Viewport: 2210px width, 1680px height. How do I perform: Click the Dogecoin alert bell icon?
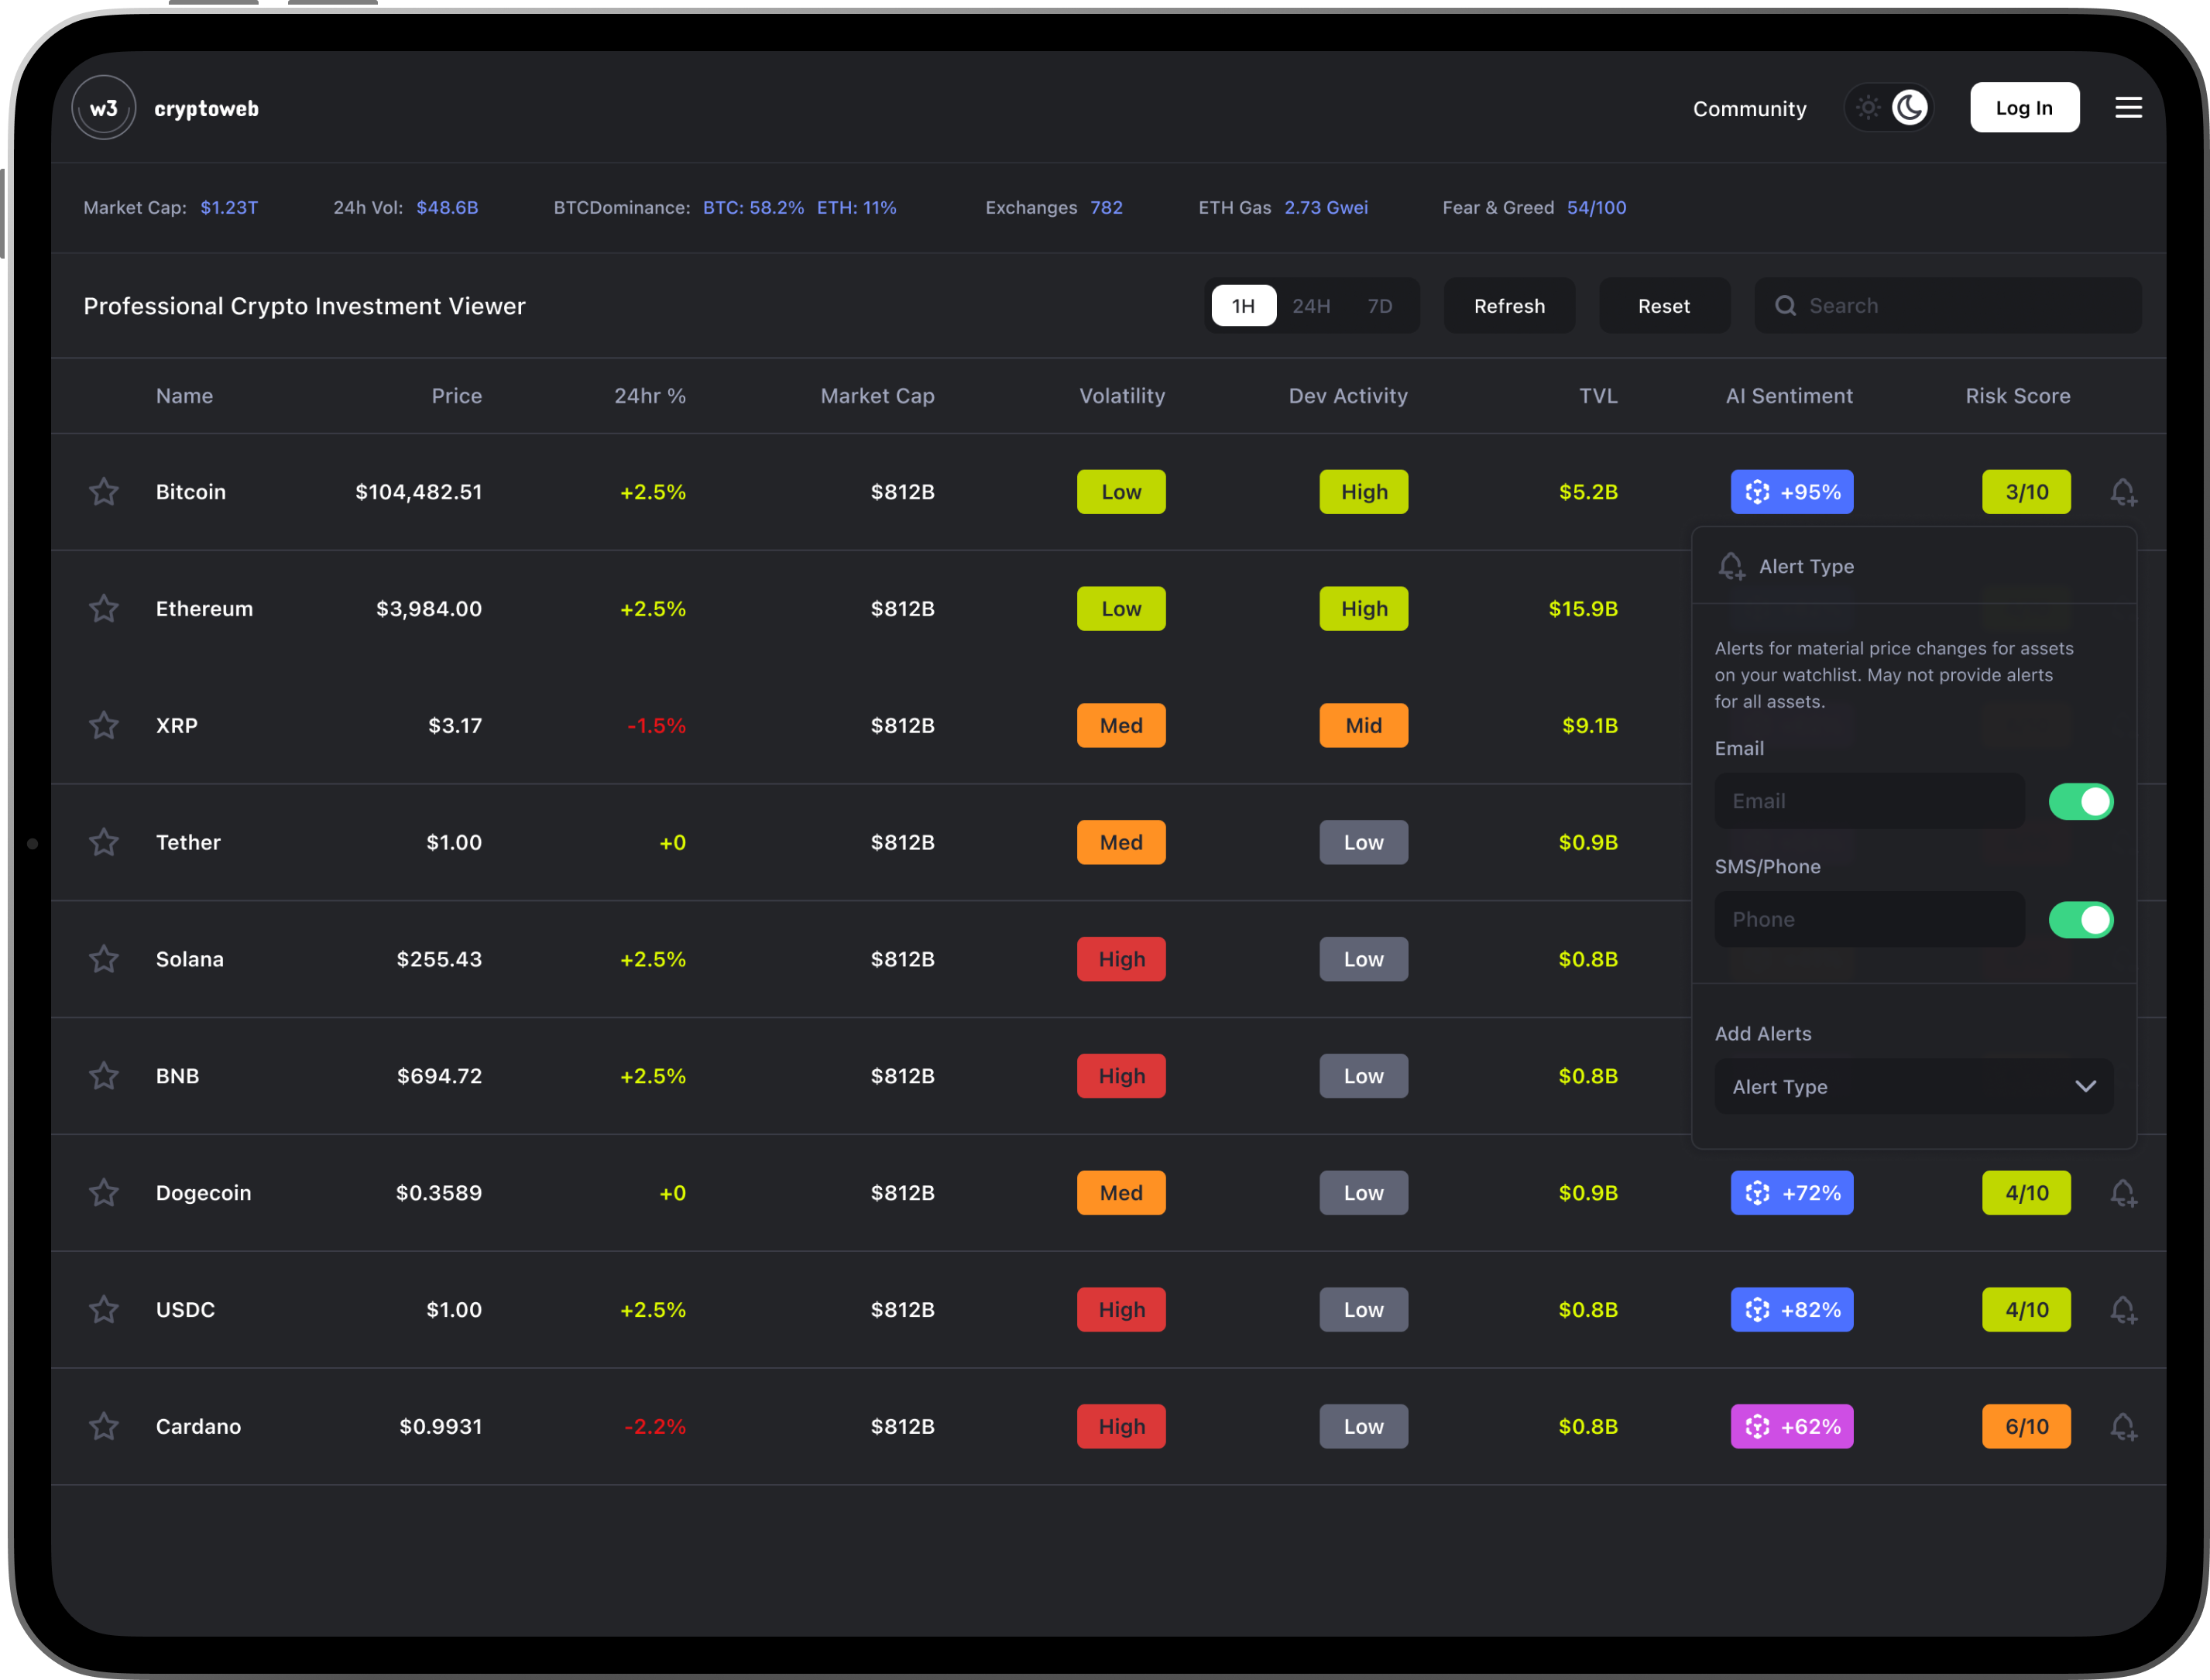2122,1193
